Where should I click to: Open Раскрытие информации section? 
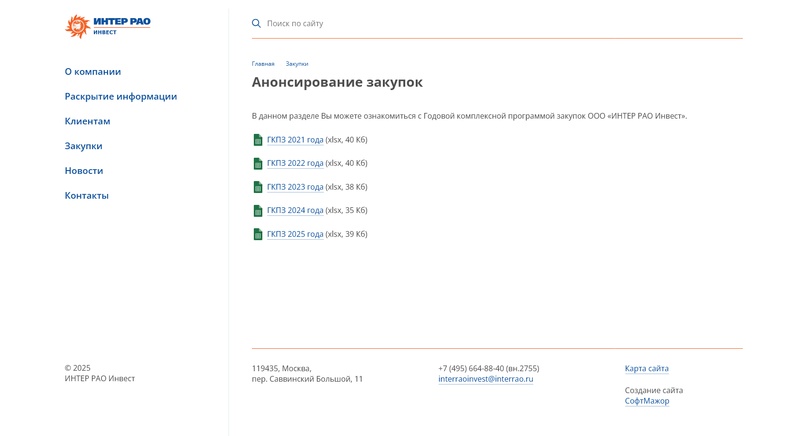click(121, 96)
